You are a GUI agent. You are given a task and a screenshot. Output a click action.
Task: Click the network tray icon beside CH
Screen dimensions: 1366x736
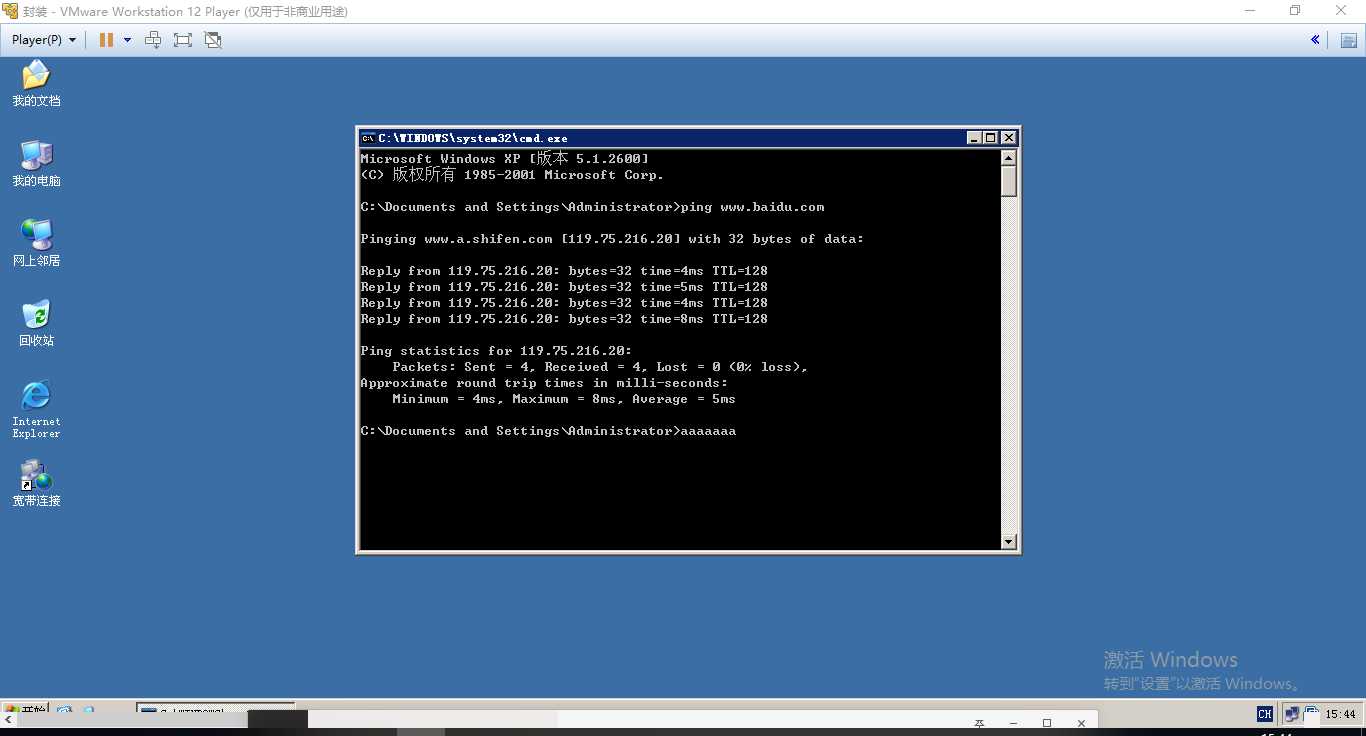1292,714
